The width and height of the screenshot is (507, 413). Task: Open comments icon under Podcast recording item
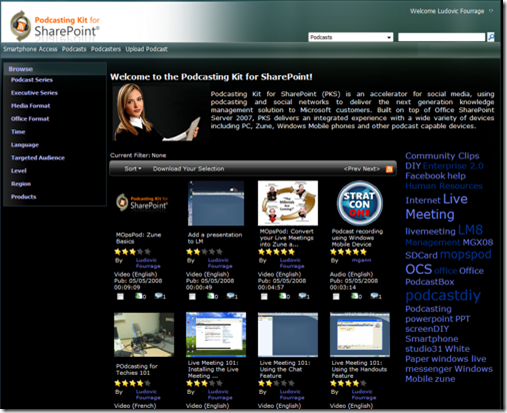tap(375, 296)
